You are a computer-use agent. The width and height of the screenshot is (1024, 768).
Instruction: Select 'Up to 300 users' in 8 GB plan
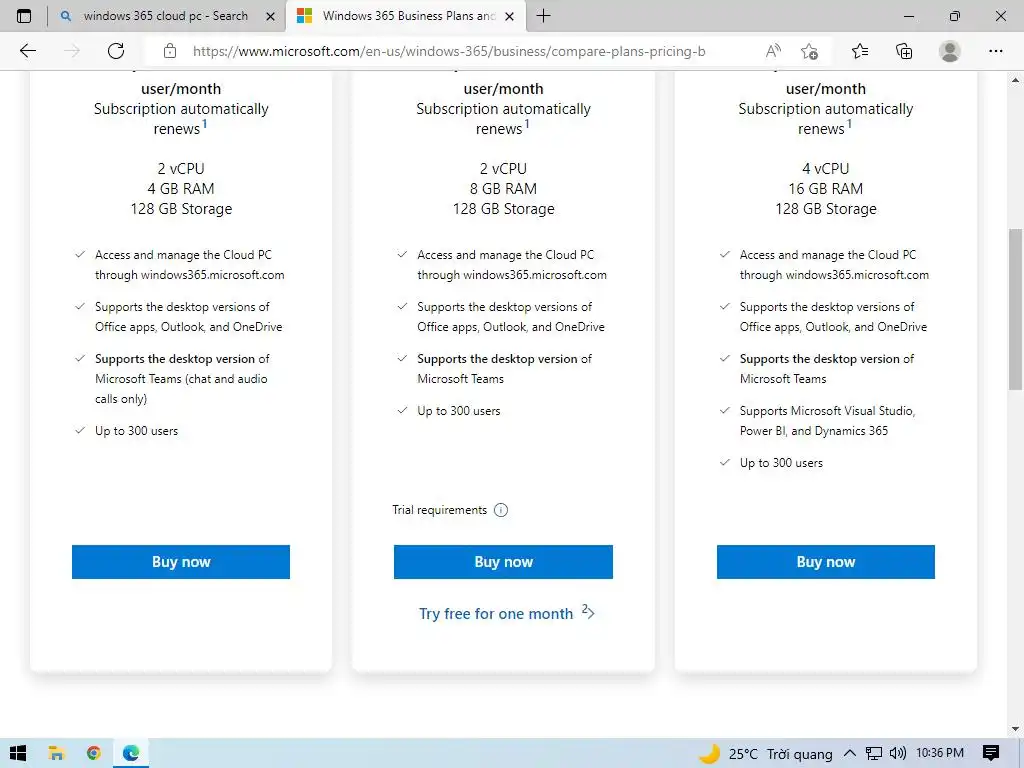458,411
